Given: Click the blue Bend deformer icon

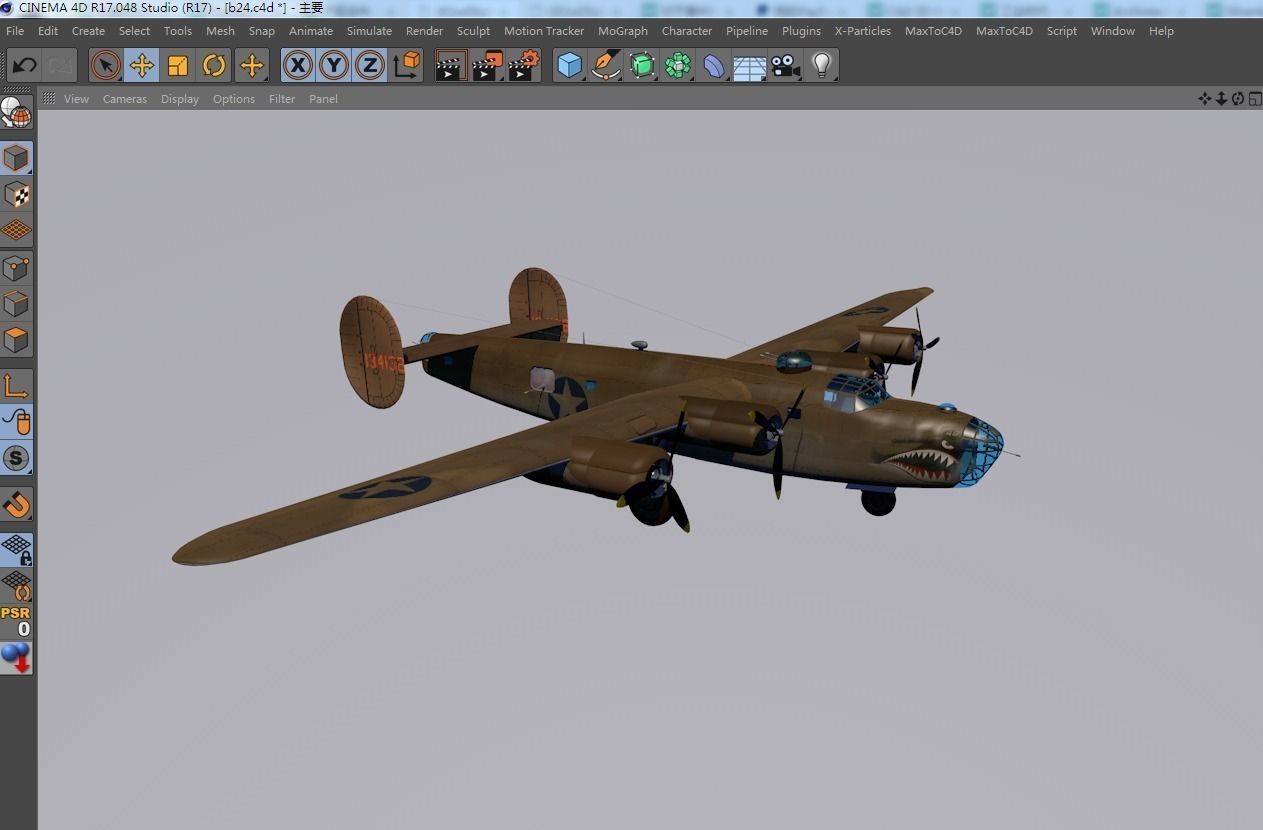Looking at the screenshot, I should (714, 66).
